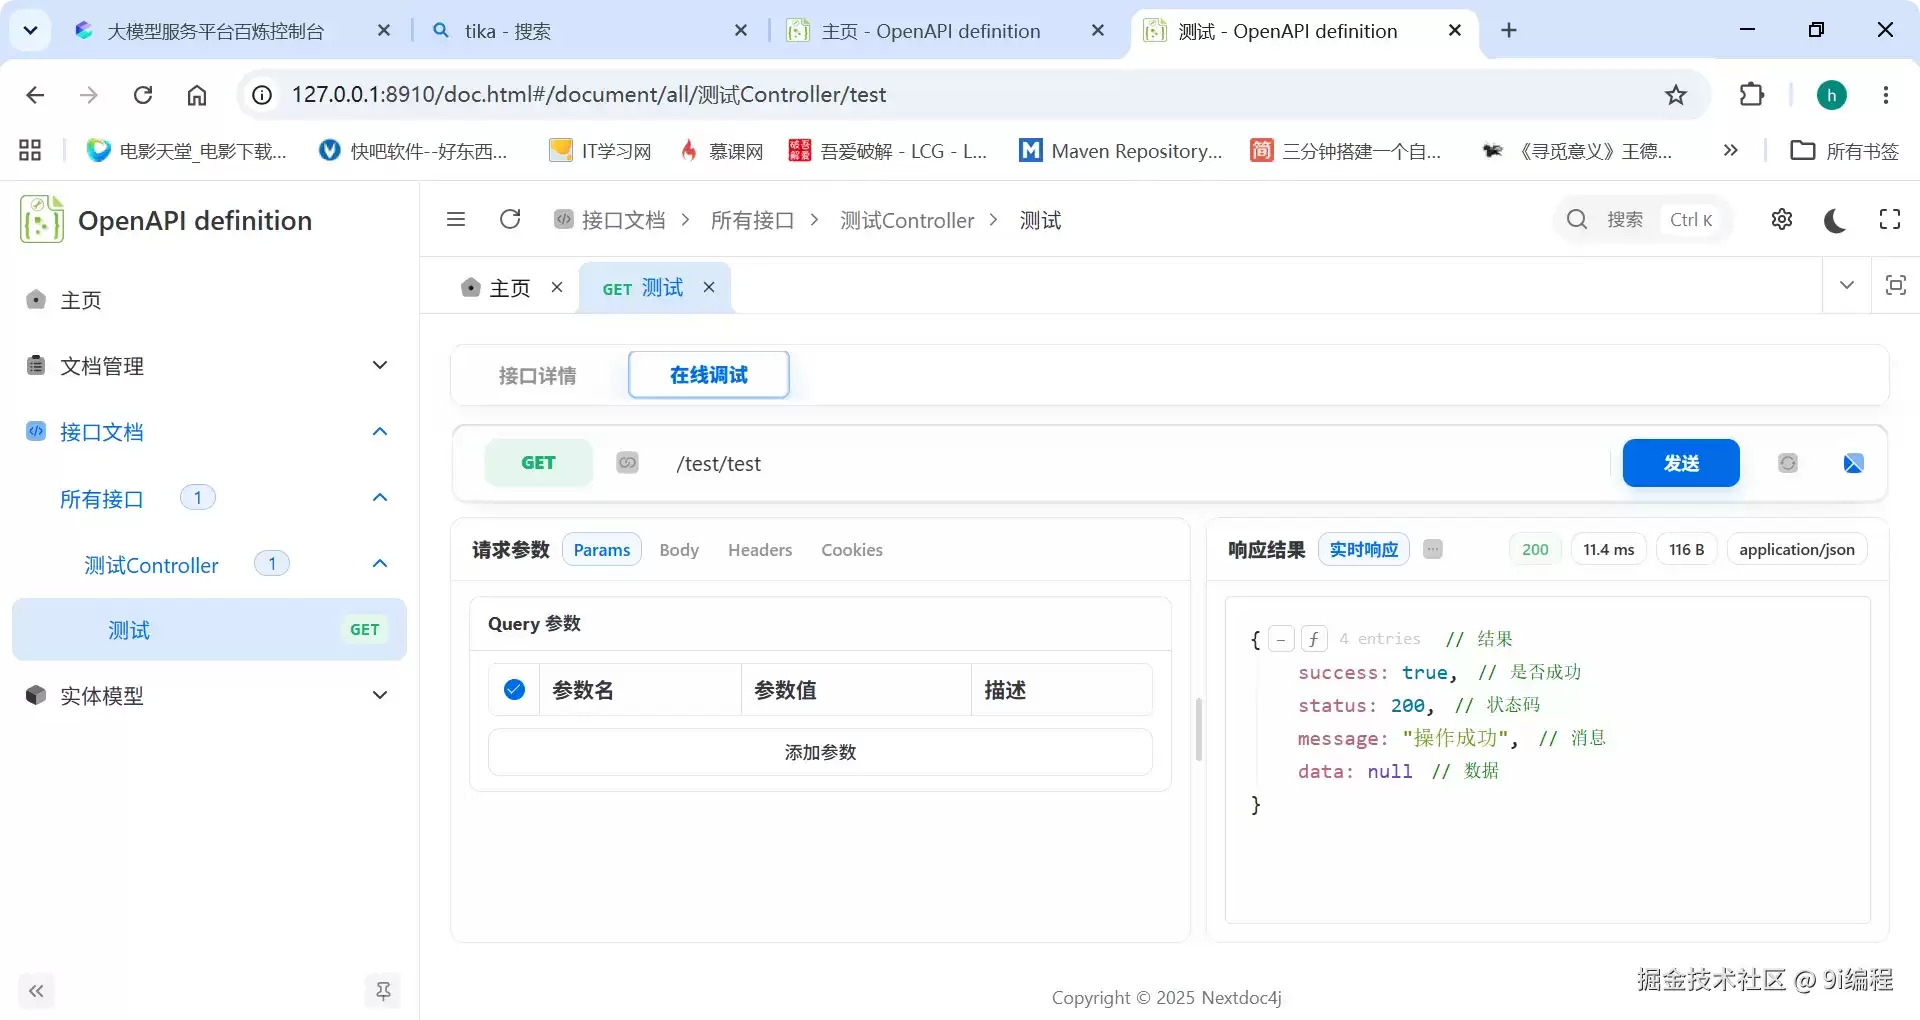Viewport: 1920px width, 1020px height.
Task: Open new browser tab plus button
Action: [1509, 31]
